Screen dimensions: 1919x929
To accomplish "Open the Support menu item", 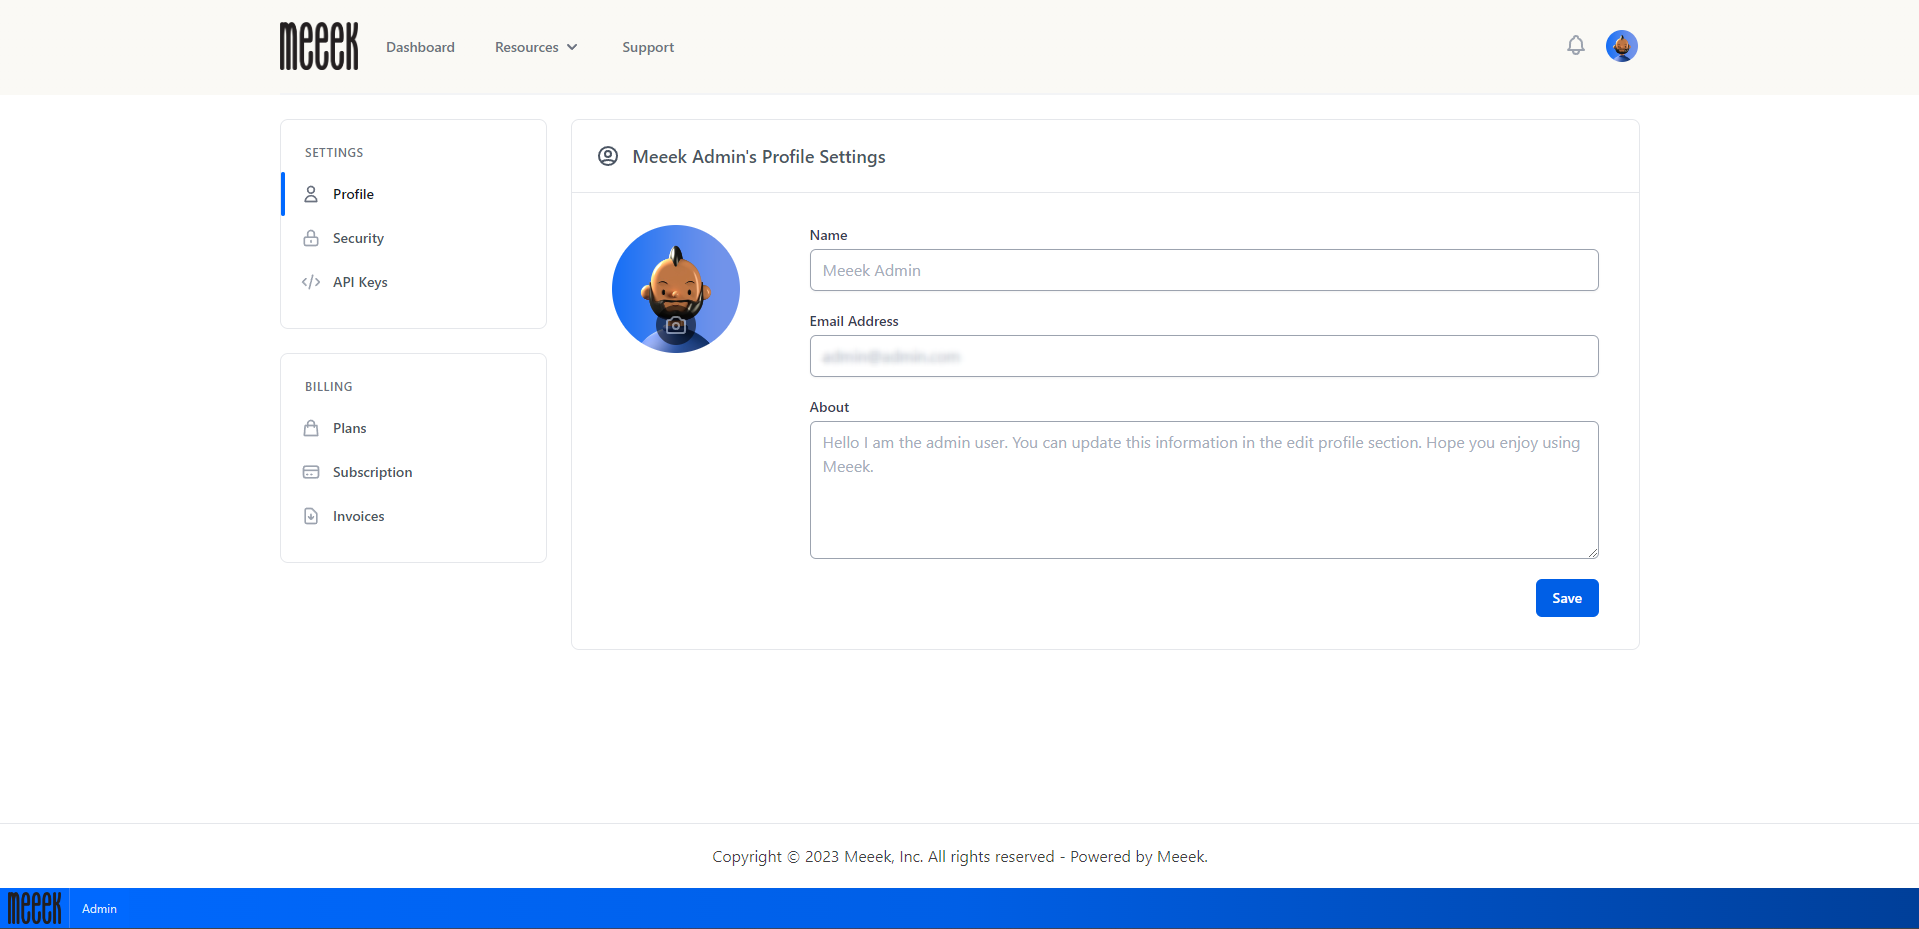I will (x=647, y=46).
